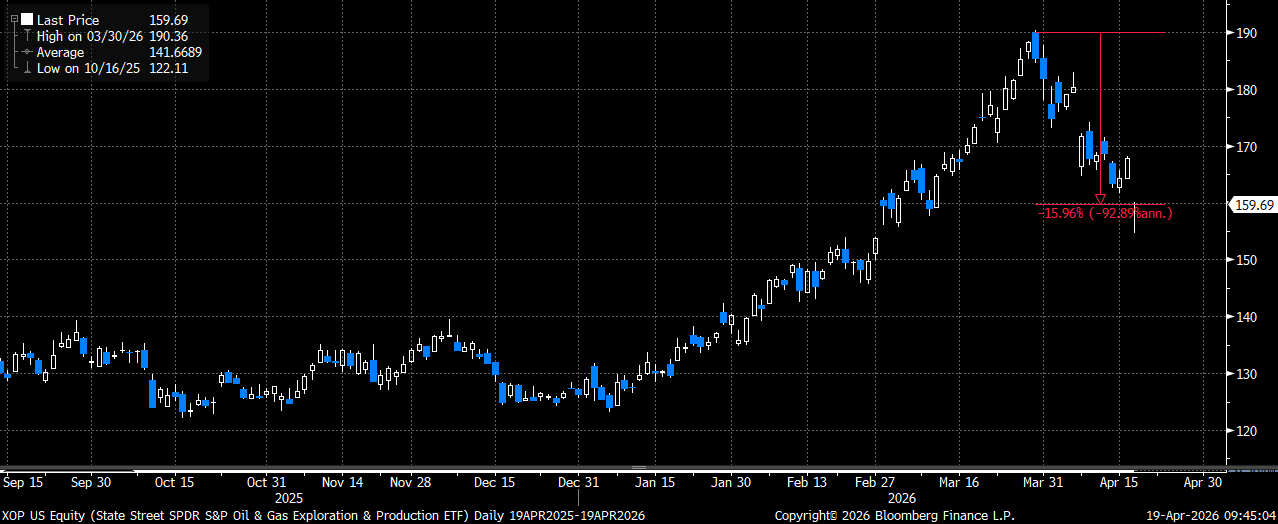Click the Mar 16 date axis label
Image resolution: width=1278 pixels, height=524 pixels.
pyautogui.click(x=959, y=481)
